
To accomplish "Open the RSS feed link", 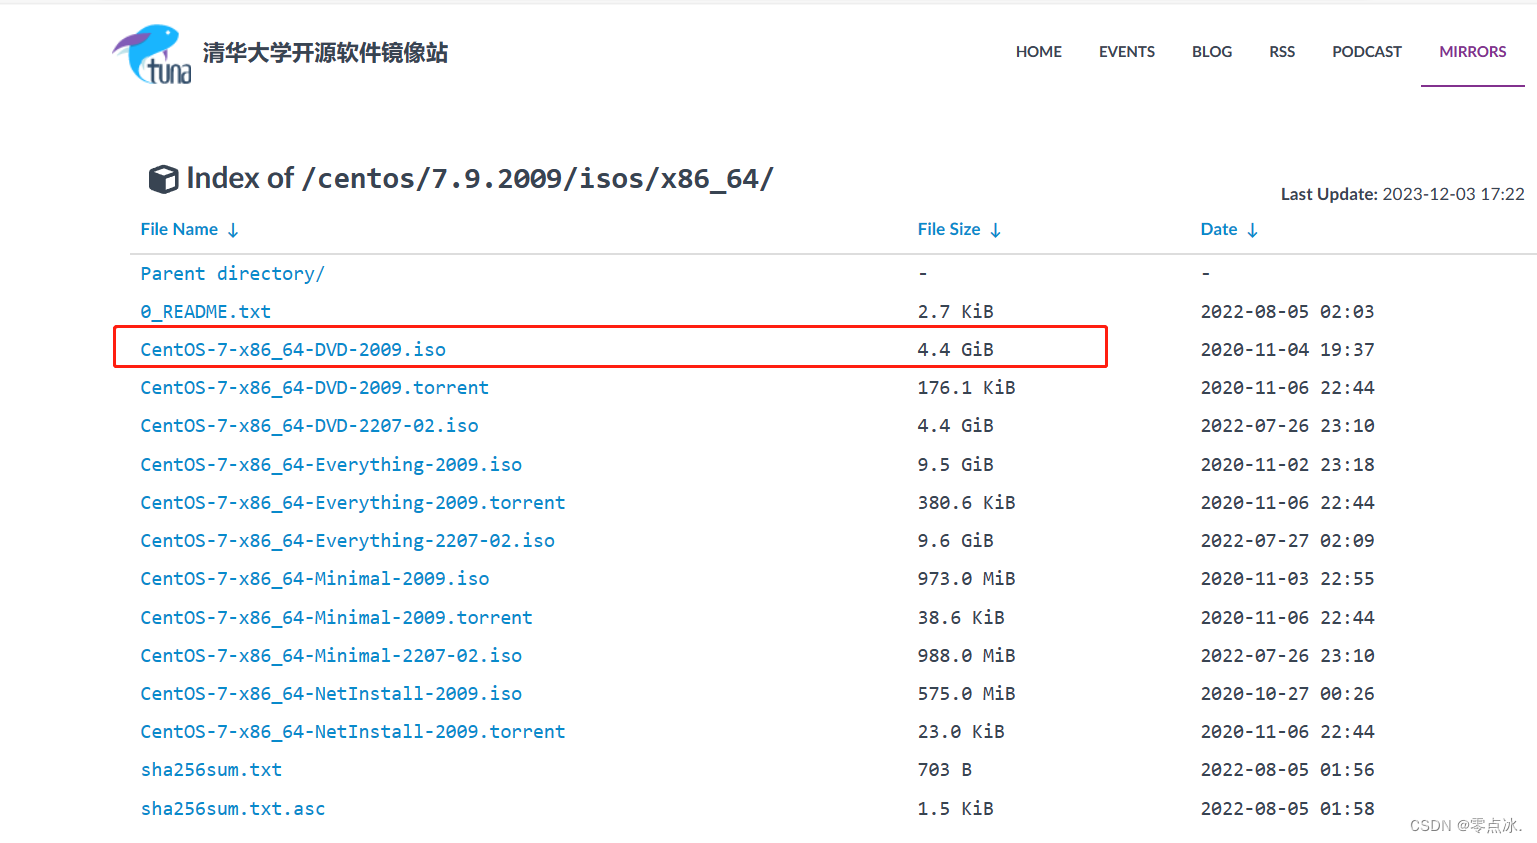I will point(1282,52).
